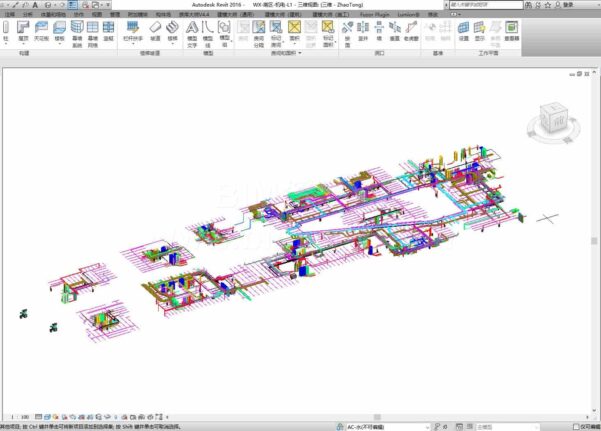
Task: Click the vertical scrollbar thumb of the view
Action: coord(594,241)
